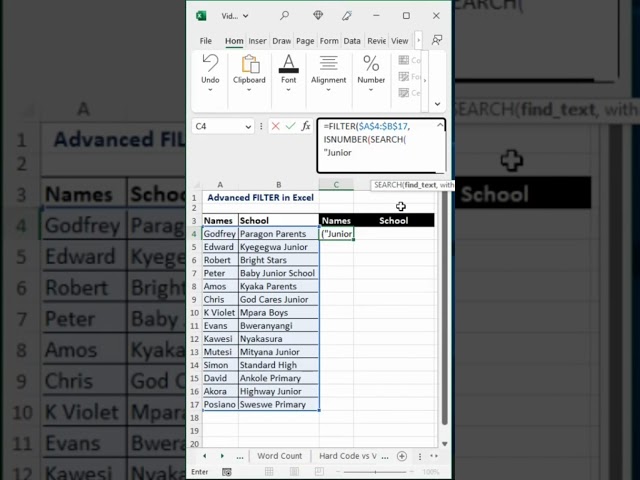Go to previous sheet tab arrow
The height and width of the screenshot is (480, 640).
point(204,456)
